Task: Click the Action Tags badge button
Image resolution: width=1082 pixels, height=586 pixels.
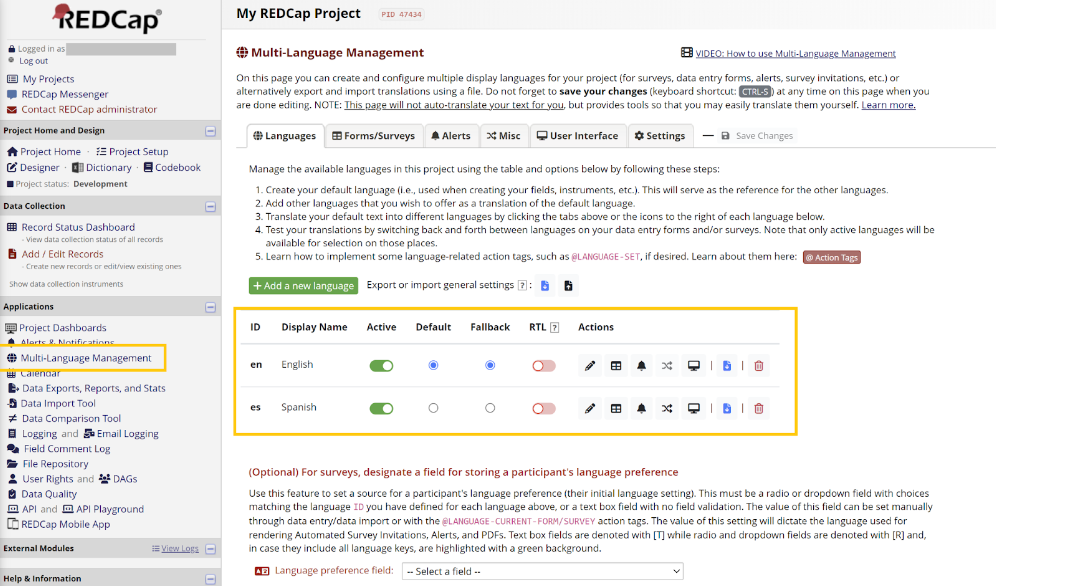Action: [831, 257]
